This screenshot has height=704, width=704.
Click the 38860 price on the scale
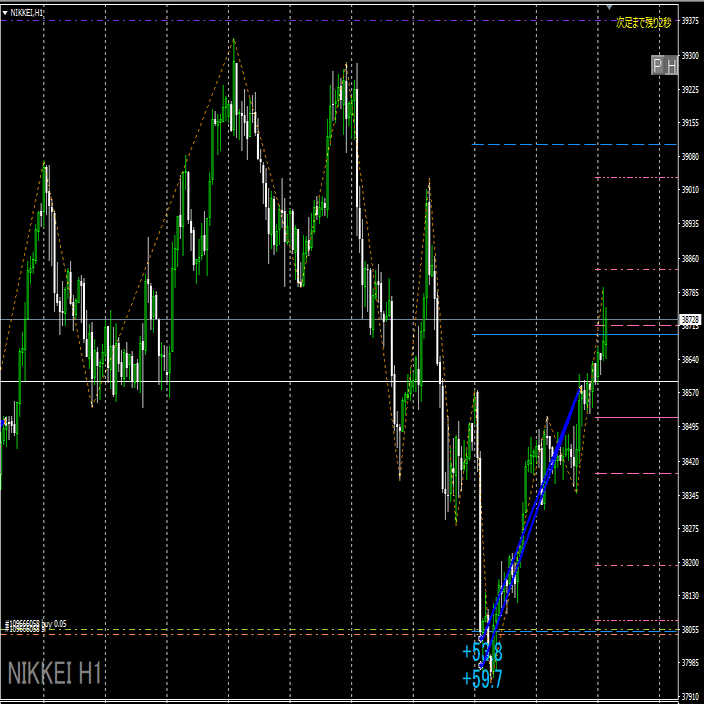(x=691, y=259)
